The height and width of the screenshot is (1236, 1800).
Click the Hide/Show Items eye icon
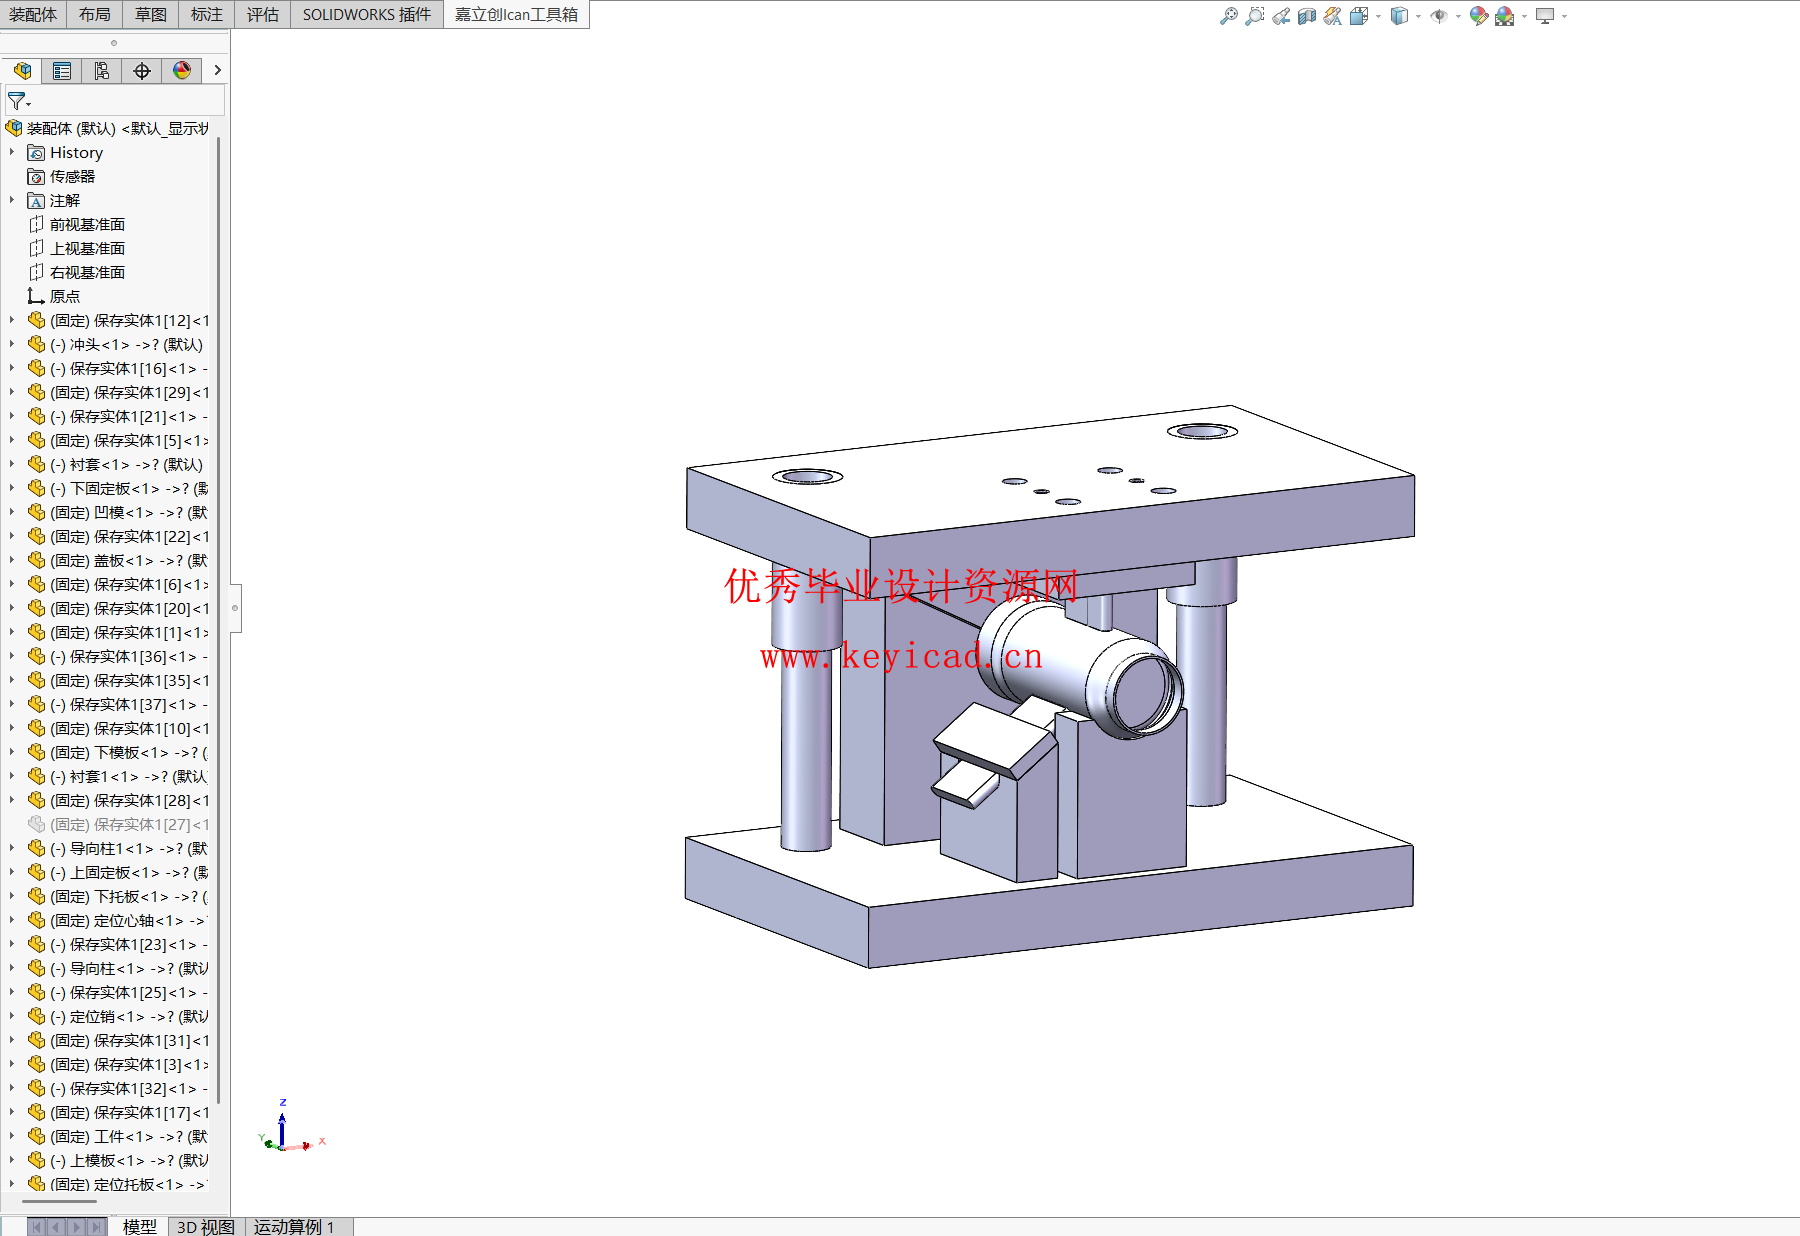(x=1439, y=16)
